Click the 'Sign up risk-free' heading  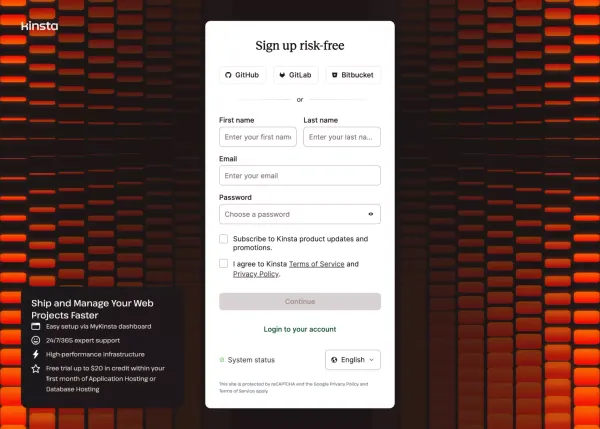click(x=300, y=46)
